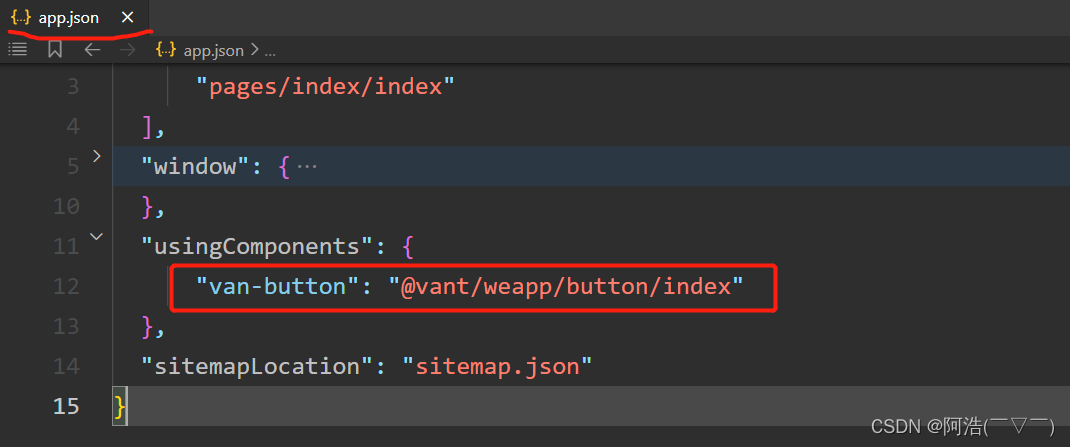Click the JSON braces icon in breadcrumb

(166, 49)
